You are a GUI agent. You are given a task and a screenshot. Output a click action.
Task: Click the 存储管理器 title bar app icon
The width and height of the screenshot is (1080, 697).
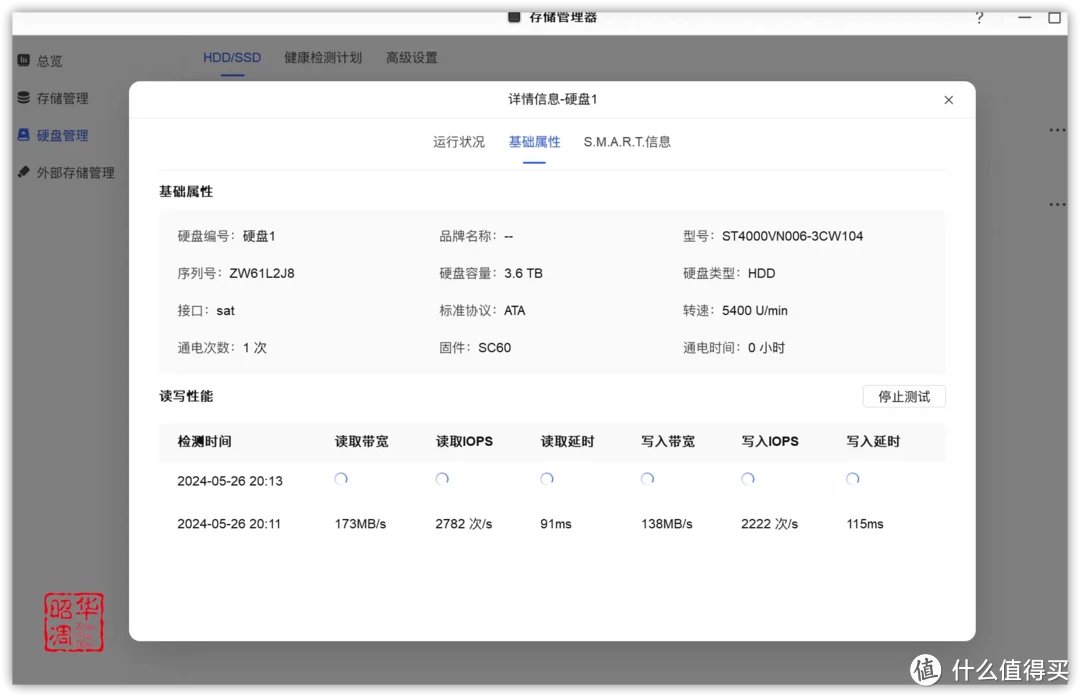point(515,17)
